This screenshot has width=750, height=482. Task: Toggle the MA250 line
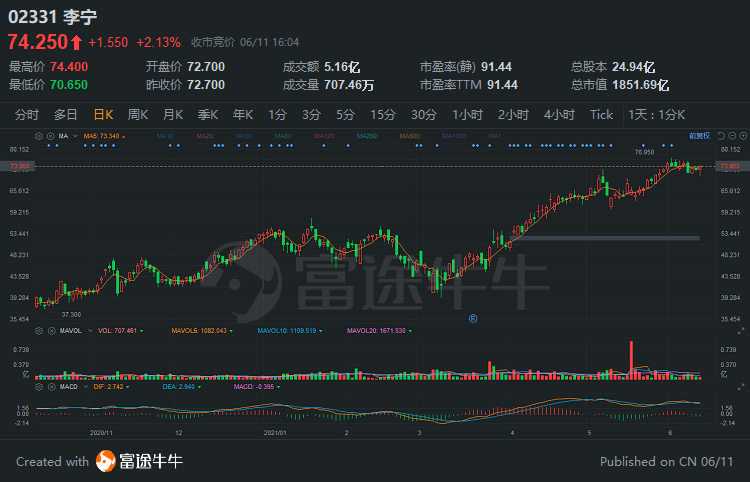[x=367, y=136]
